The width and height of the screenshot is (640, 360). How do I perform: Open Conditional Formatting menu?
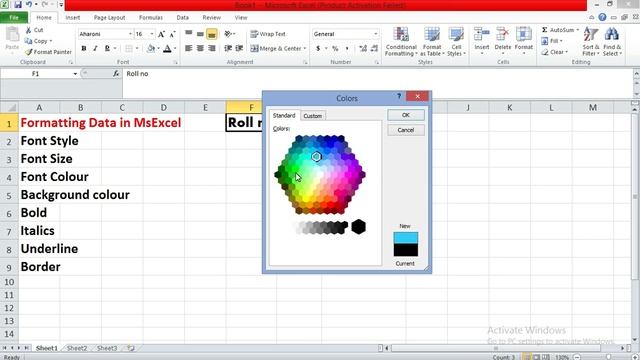coord(401,42)
